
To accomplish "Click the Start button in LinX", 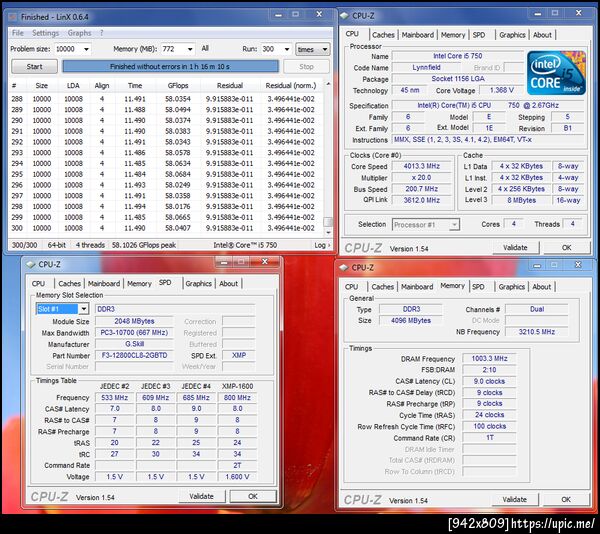I will pyautogui.click(x=34, y=67).
